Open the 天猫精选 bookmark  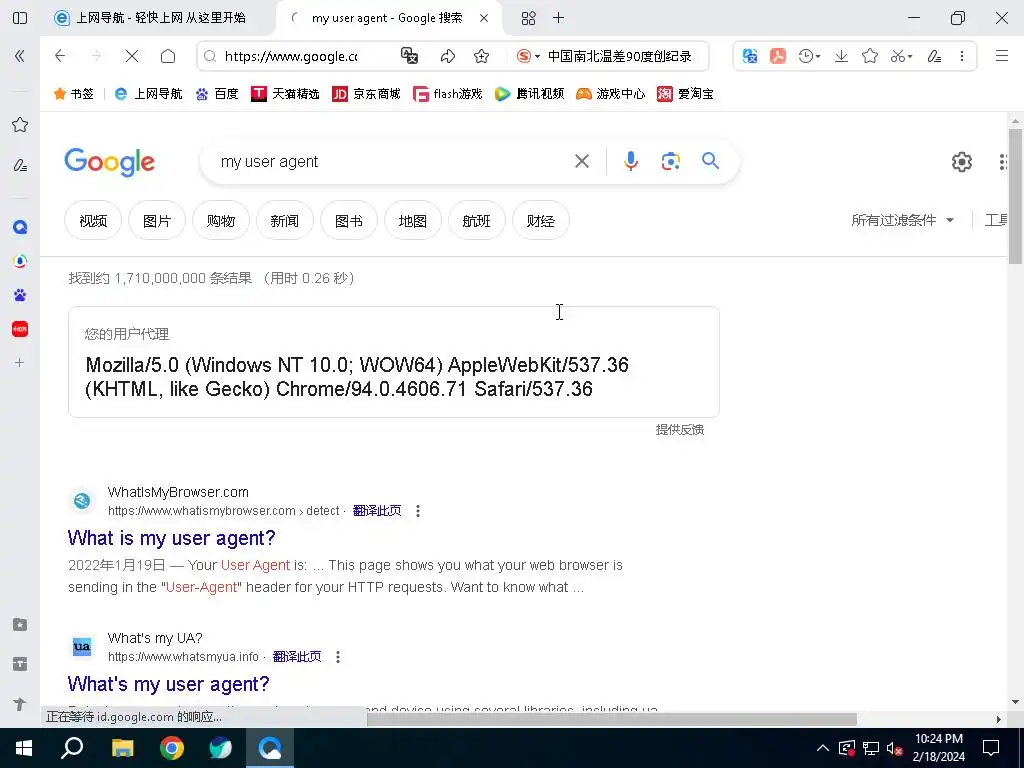285,94
